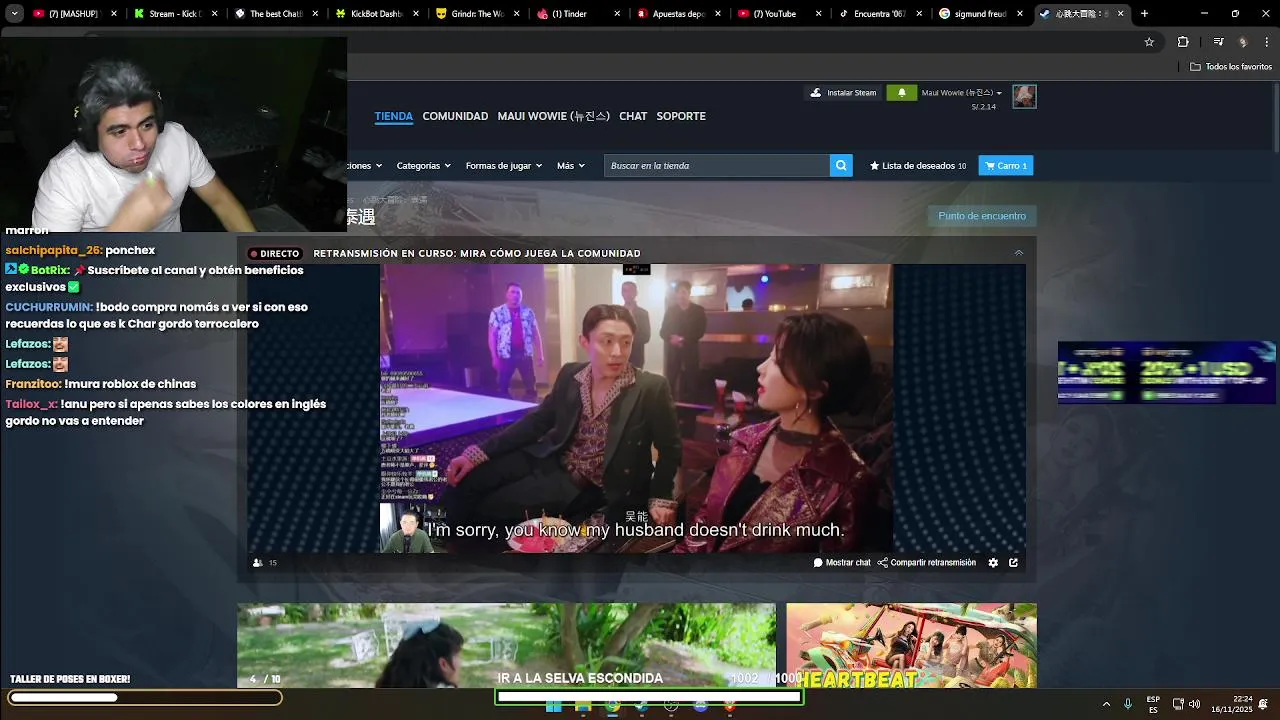Open the Chrome three-dot menu
Screen dimensions: 1280x720
[1267, 42]
